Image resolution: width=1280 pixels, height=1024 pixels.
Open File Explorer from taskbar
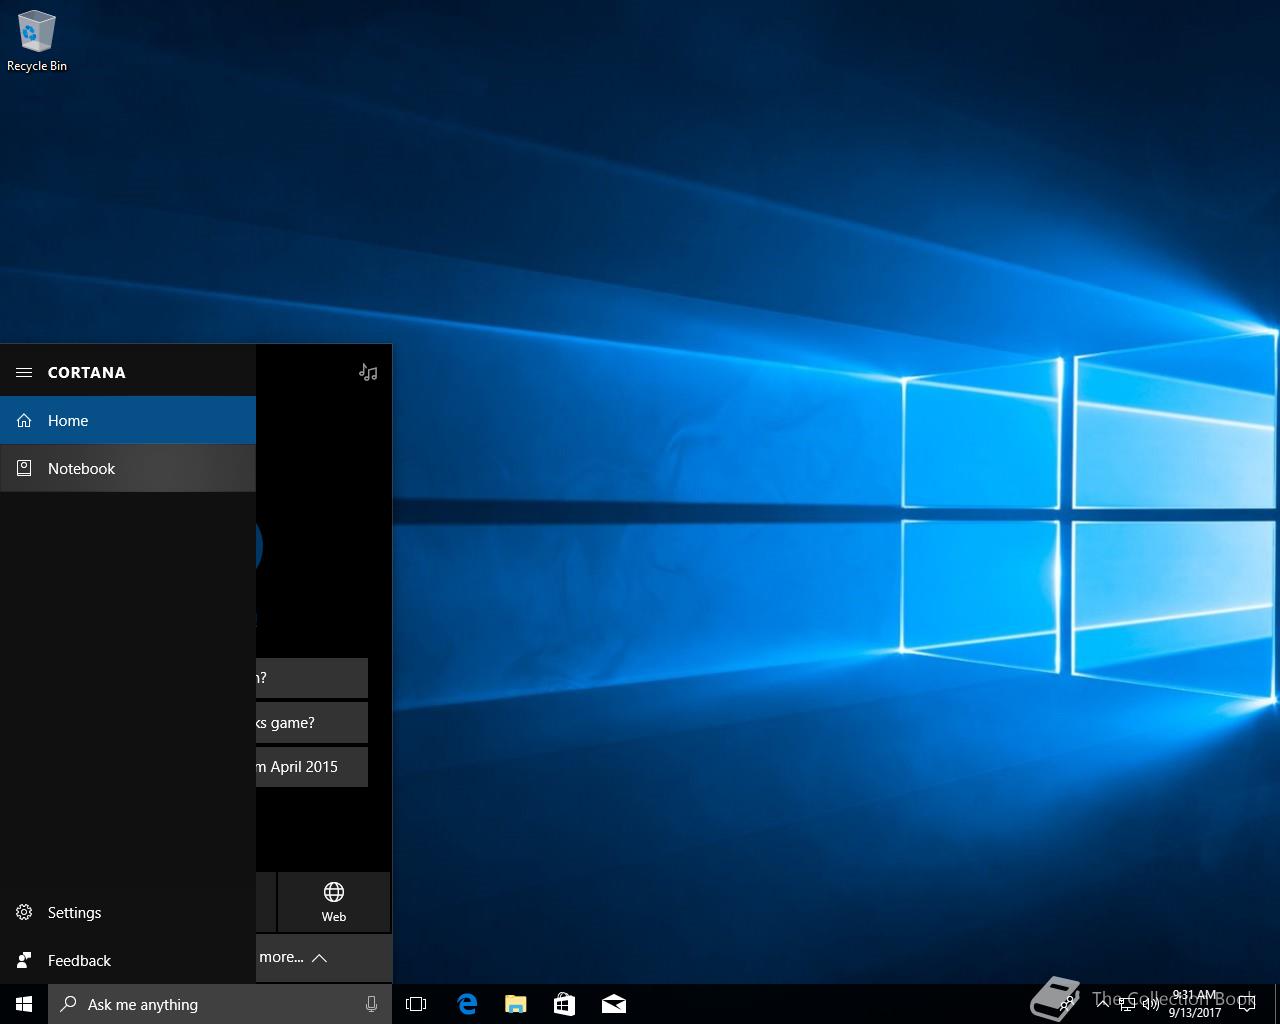[515, 1004]
